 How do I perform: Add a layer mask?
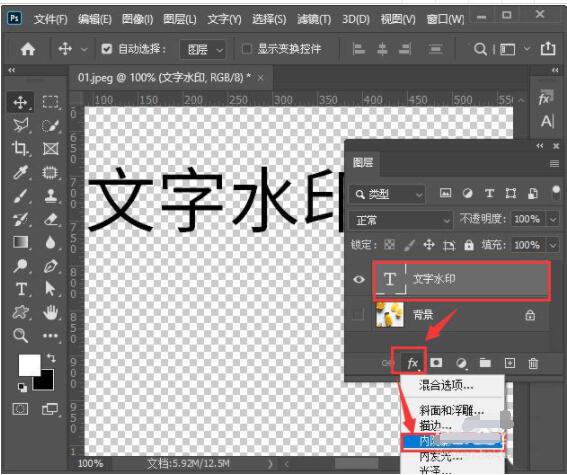coord(436,362)
